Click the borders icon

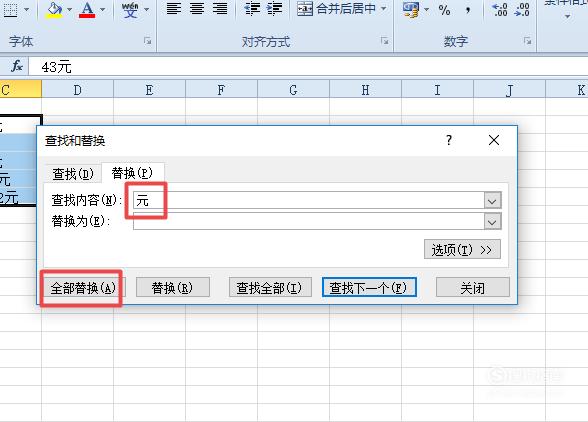(x=10, y=10)
